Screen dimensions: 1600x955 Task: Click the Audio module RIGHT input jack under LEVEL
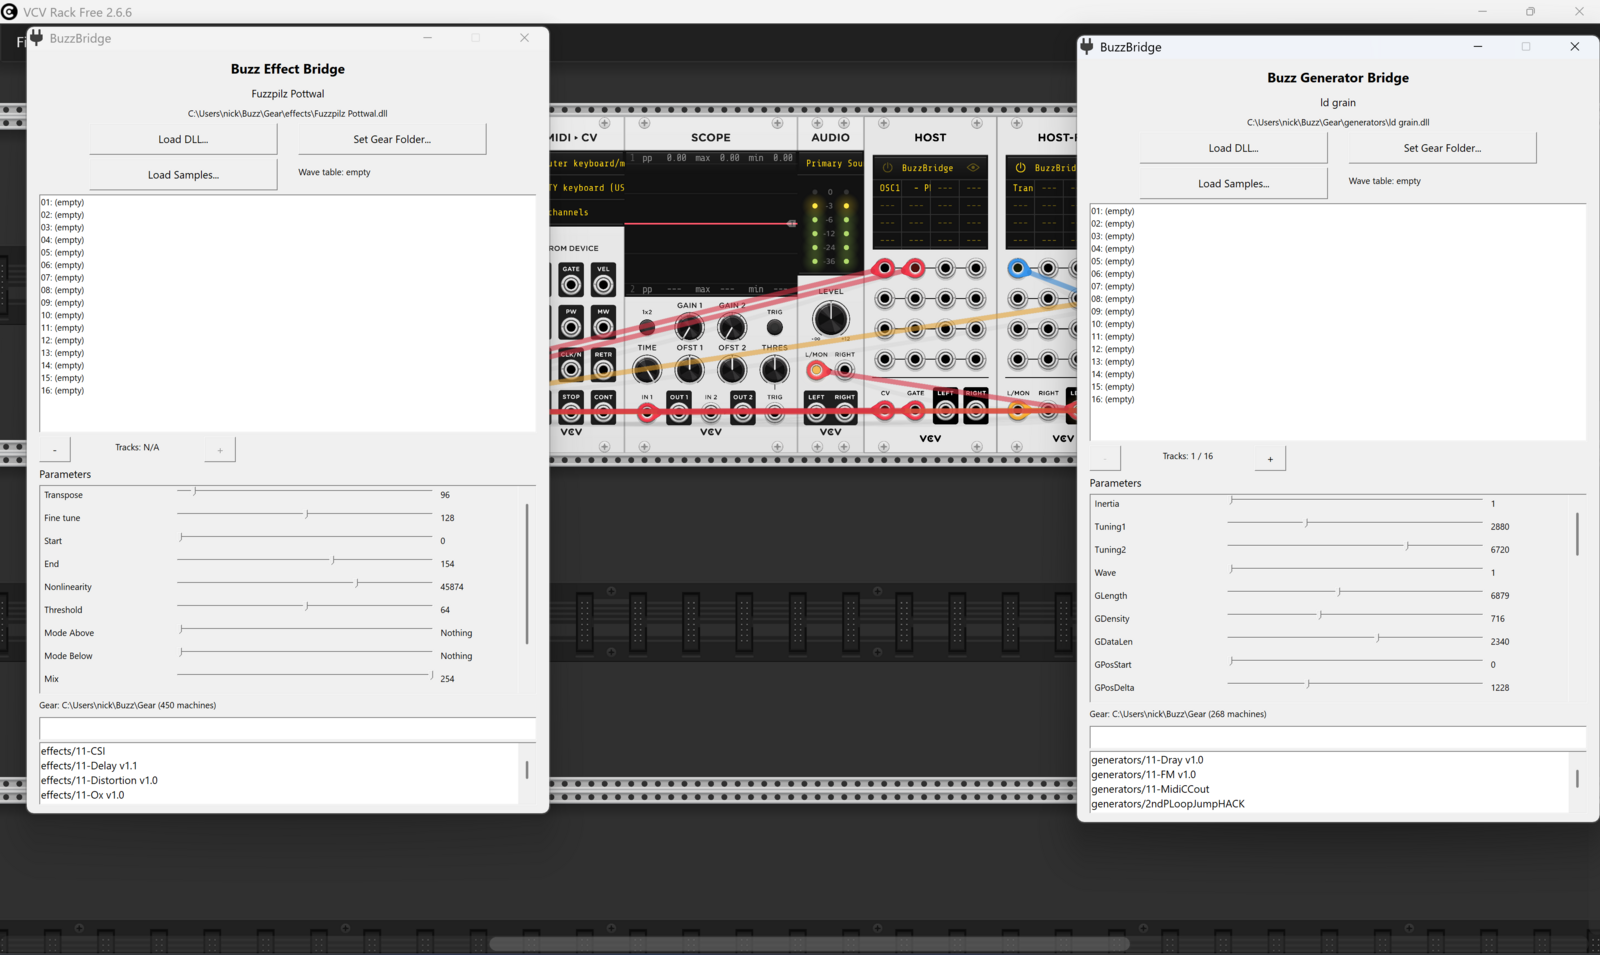[845, 370]
